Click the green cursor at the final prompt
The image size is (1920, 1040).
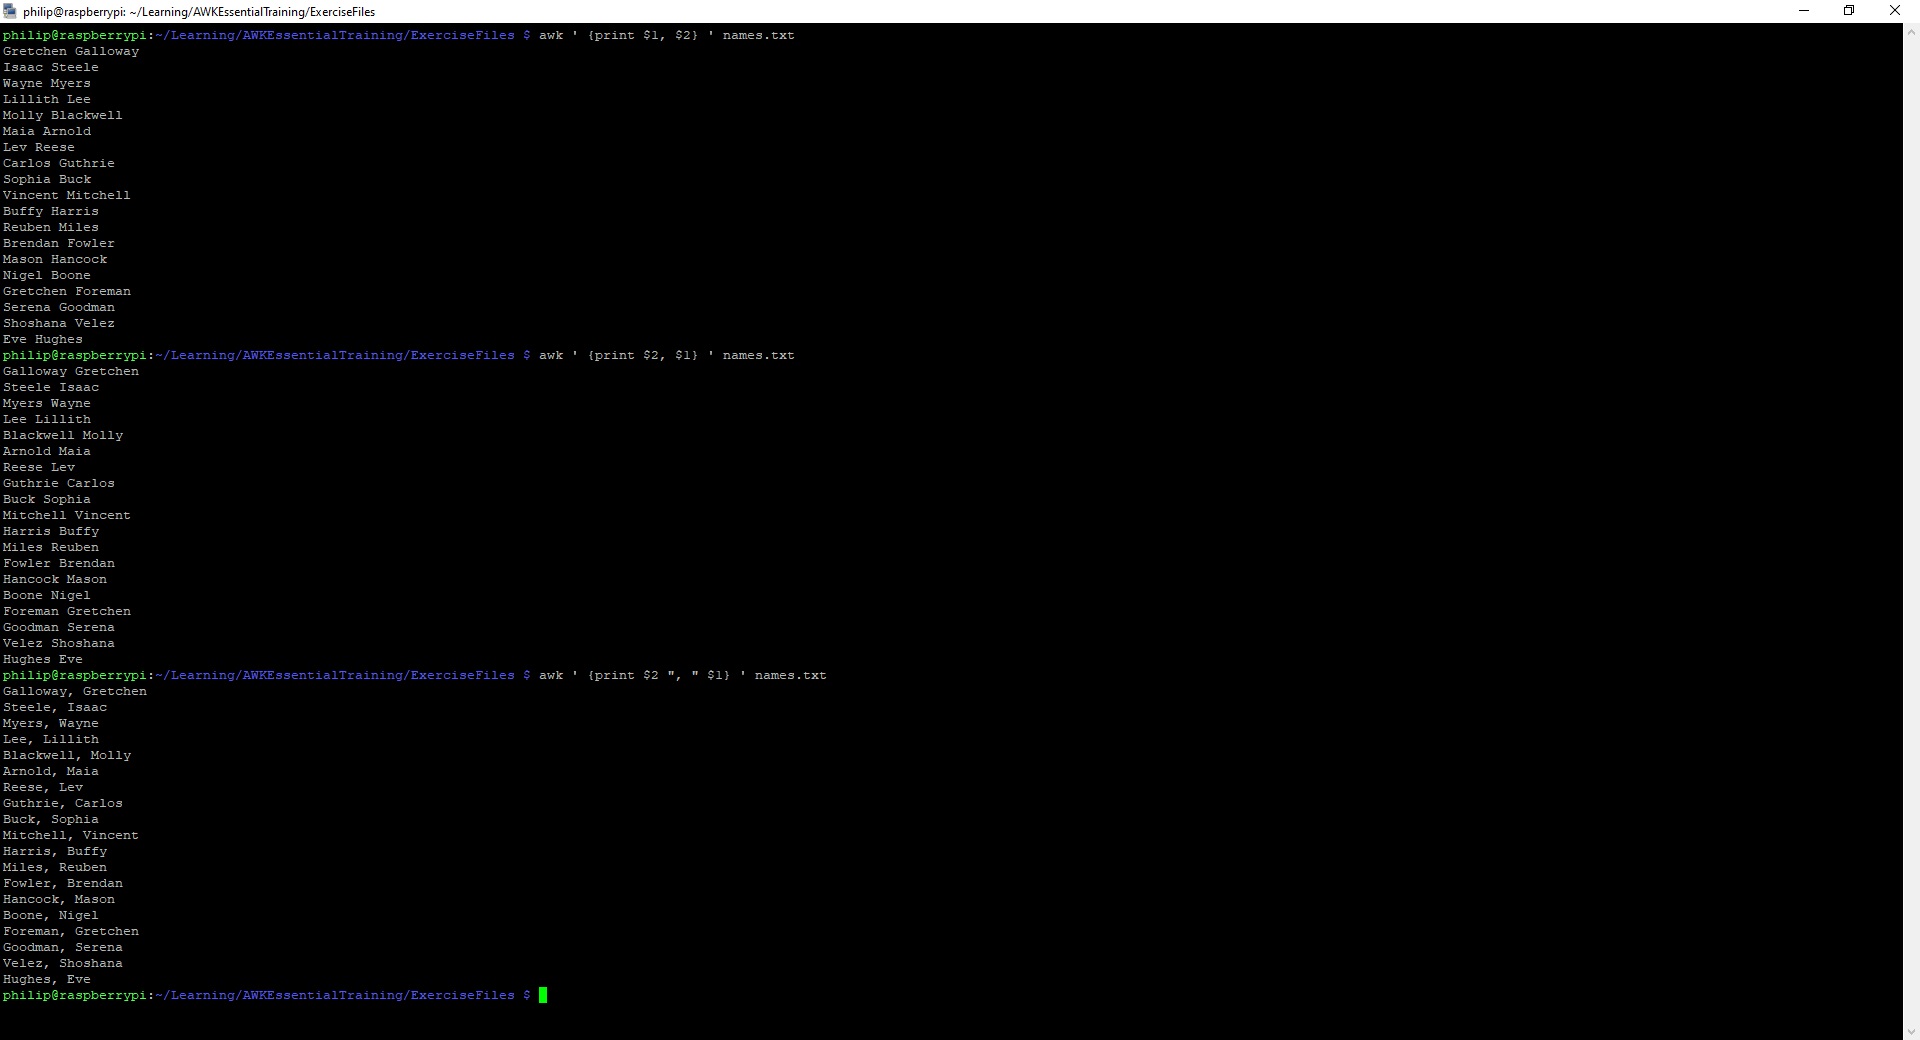click(x=543, y=995)
